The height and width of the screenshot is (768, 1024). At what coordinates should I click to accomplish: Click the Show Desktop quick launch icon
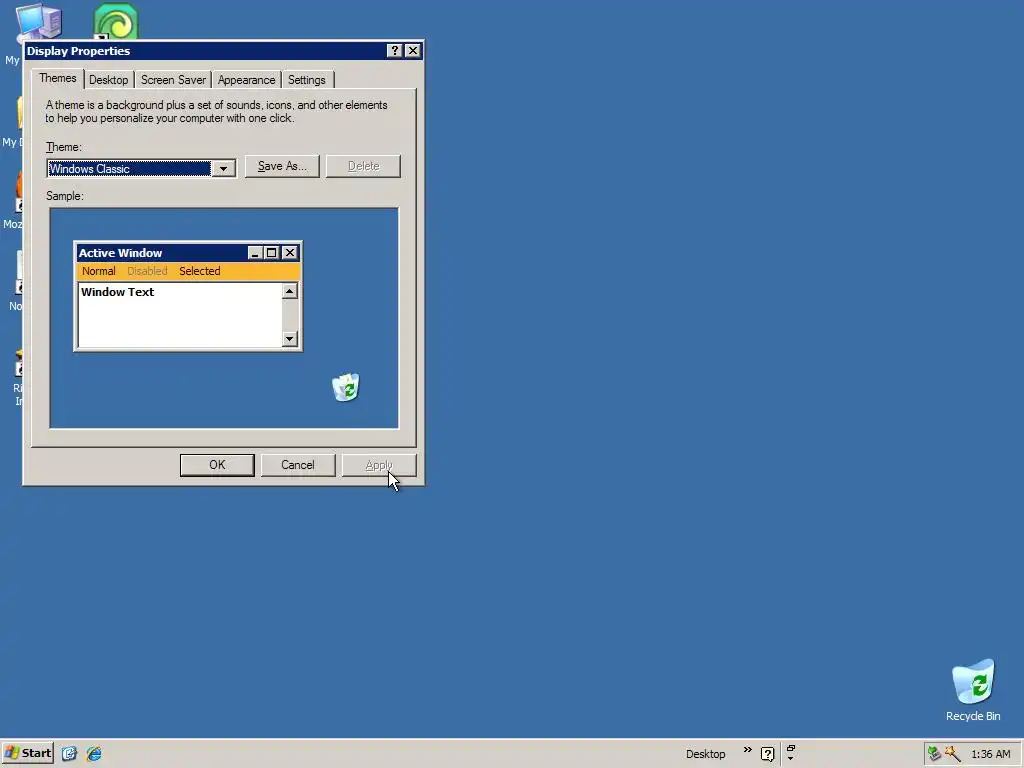coord(69,754)
